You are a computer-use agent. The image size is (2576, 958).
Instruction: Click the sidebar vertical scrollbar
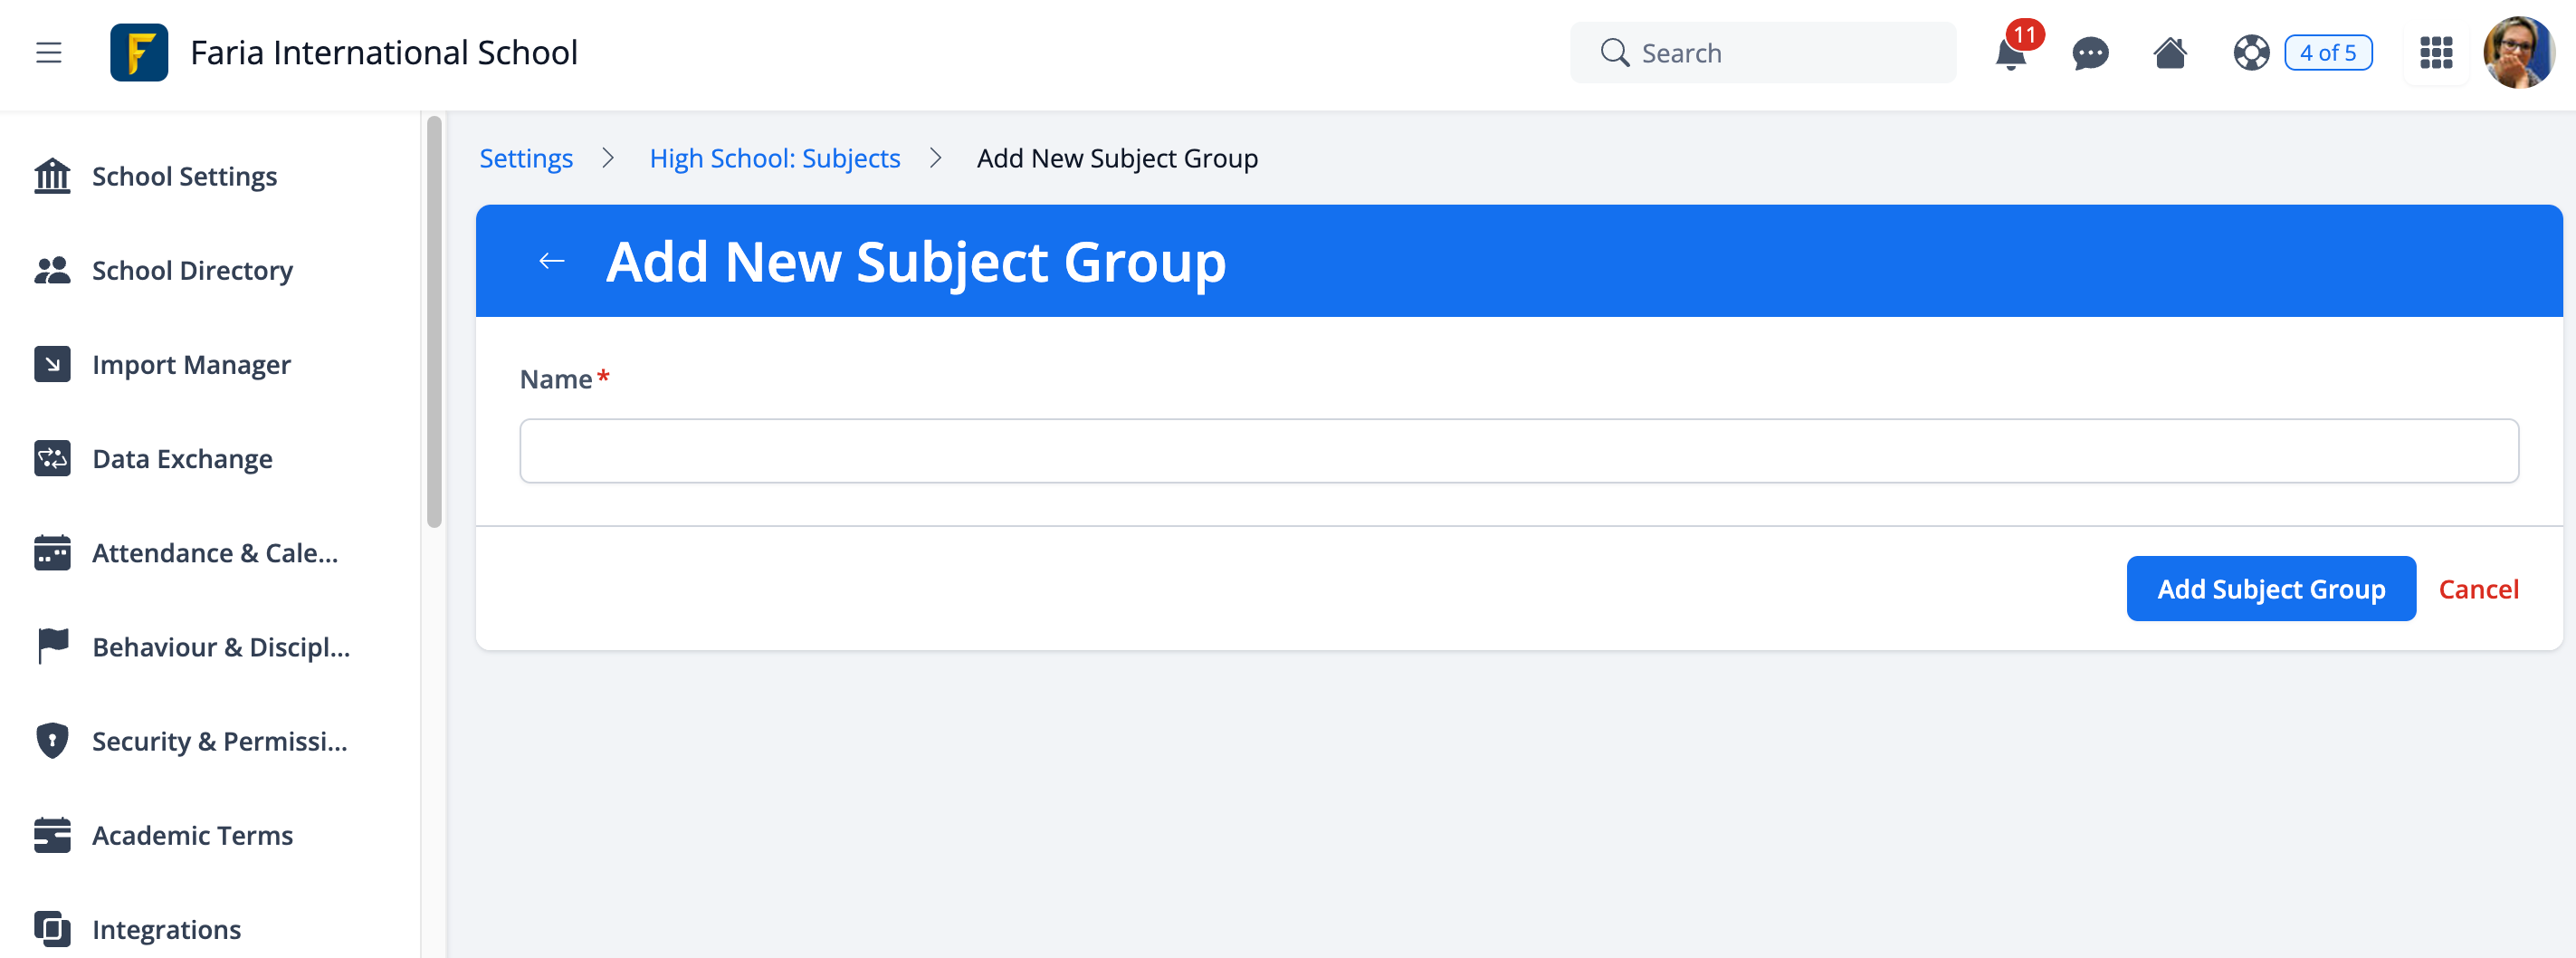434,321
